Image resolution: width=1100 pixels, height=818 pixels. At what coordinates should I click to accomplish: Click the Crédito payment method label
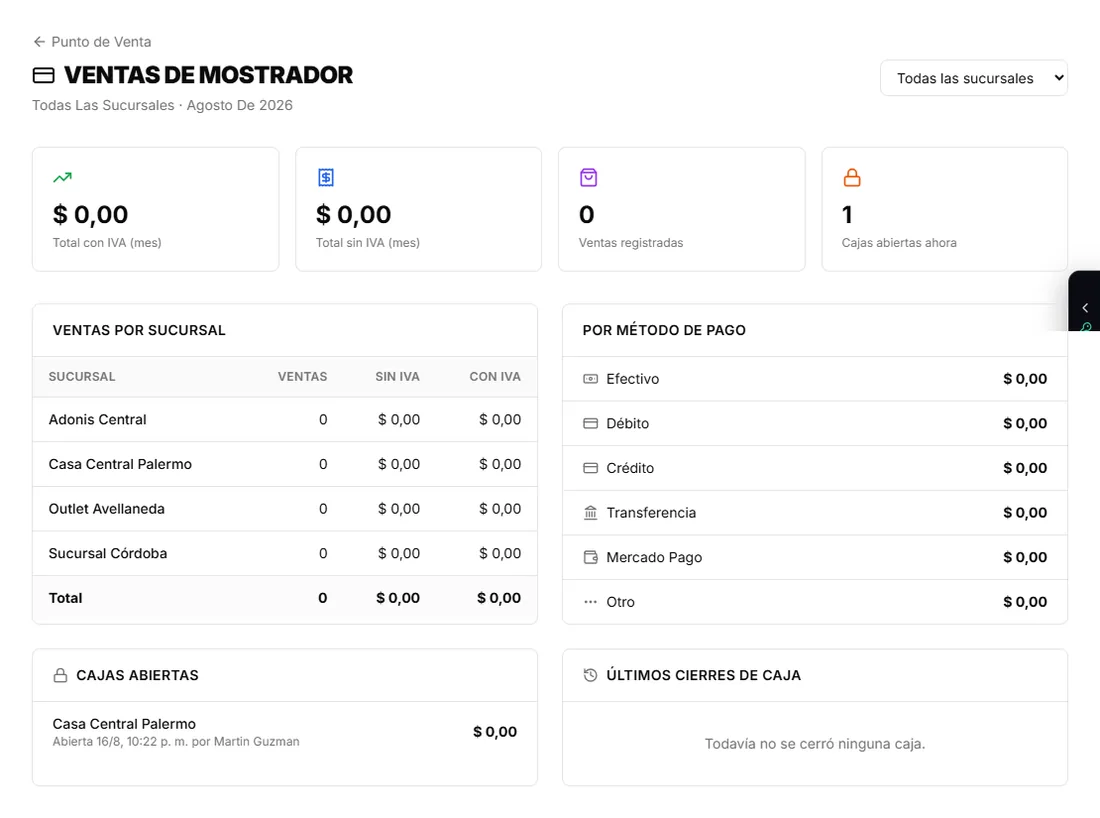(x=630, y=468)
